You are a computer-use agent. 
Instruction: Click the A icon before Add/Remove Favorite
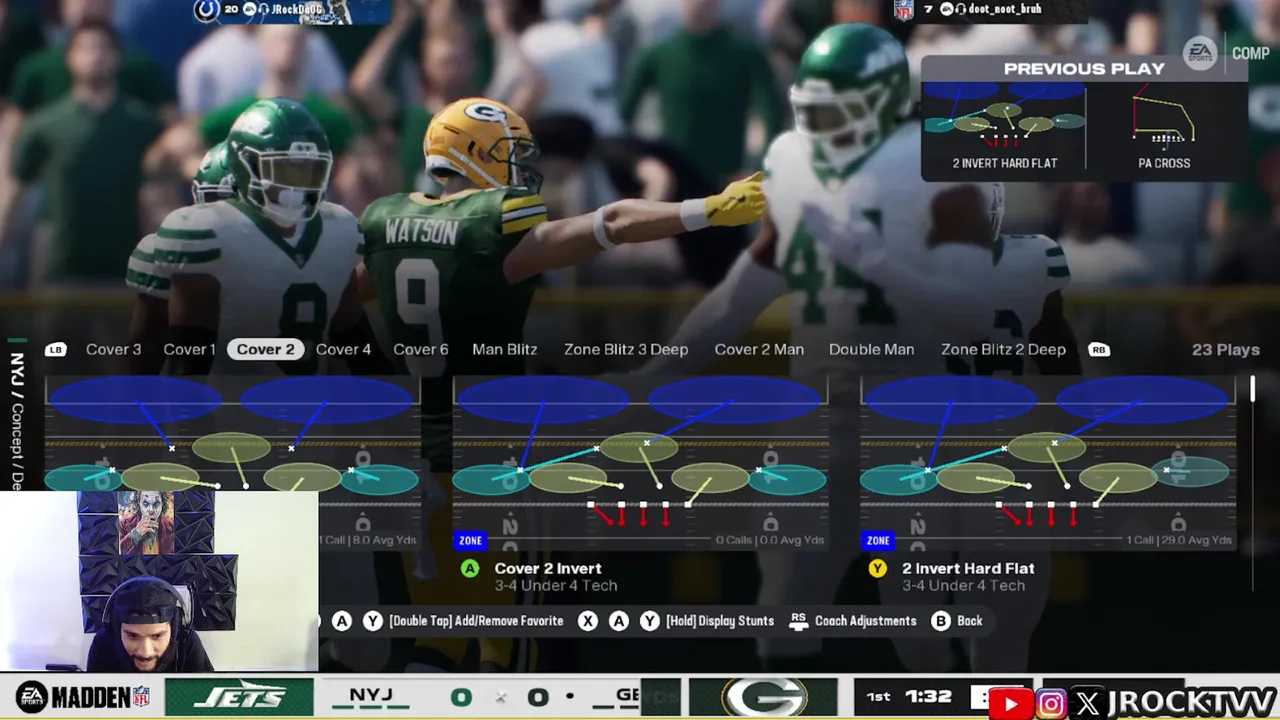(342, 621)
